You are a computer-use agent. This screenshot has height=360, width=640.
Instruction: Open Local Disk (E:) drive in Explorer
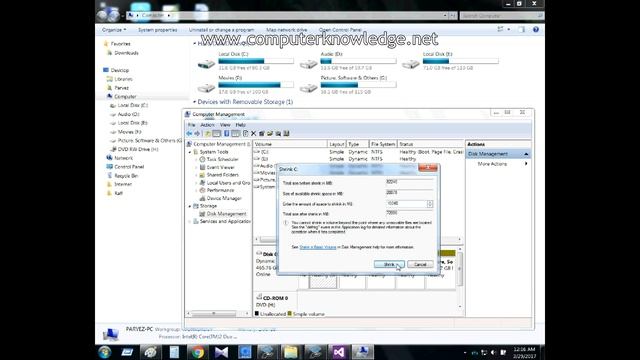coord(450,61)
